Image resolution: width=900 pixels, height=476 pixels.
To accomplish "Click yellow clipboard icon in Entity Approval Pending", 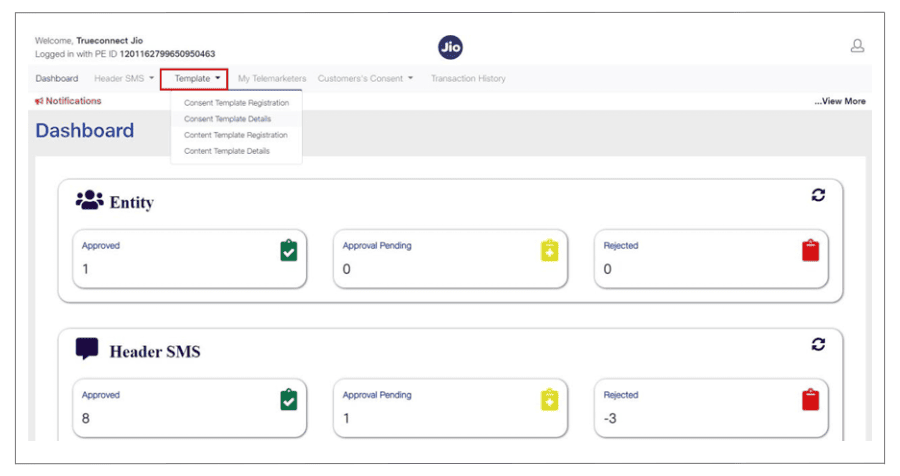I will pos(549,250).
